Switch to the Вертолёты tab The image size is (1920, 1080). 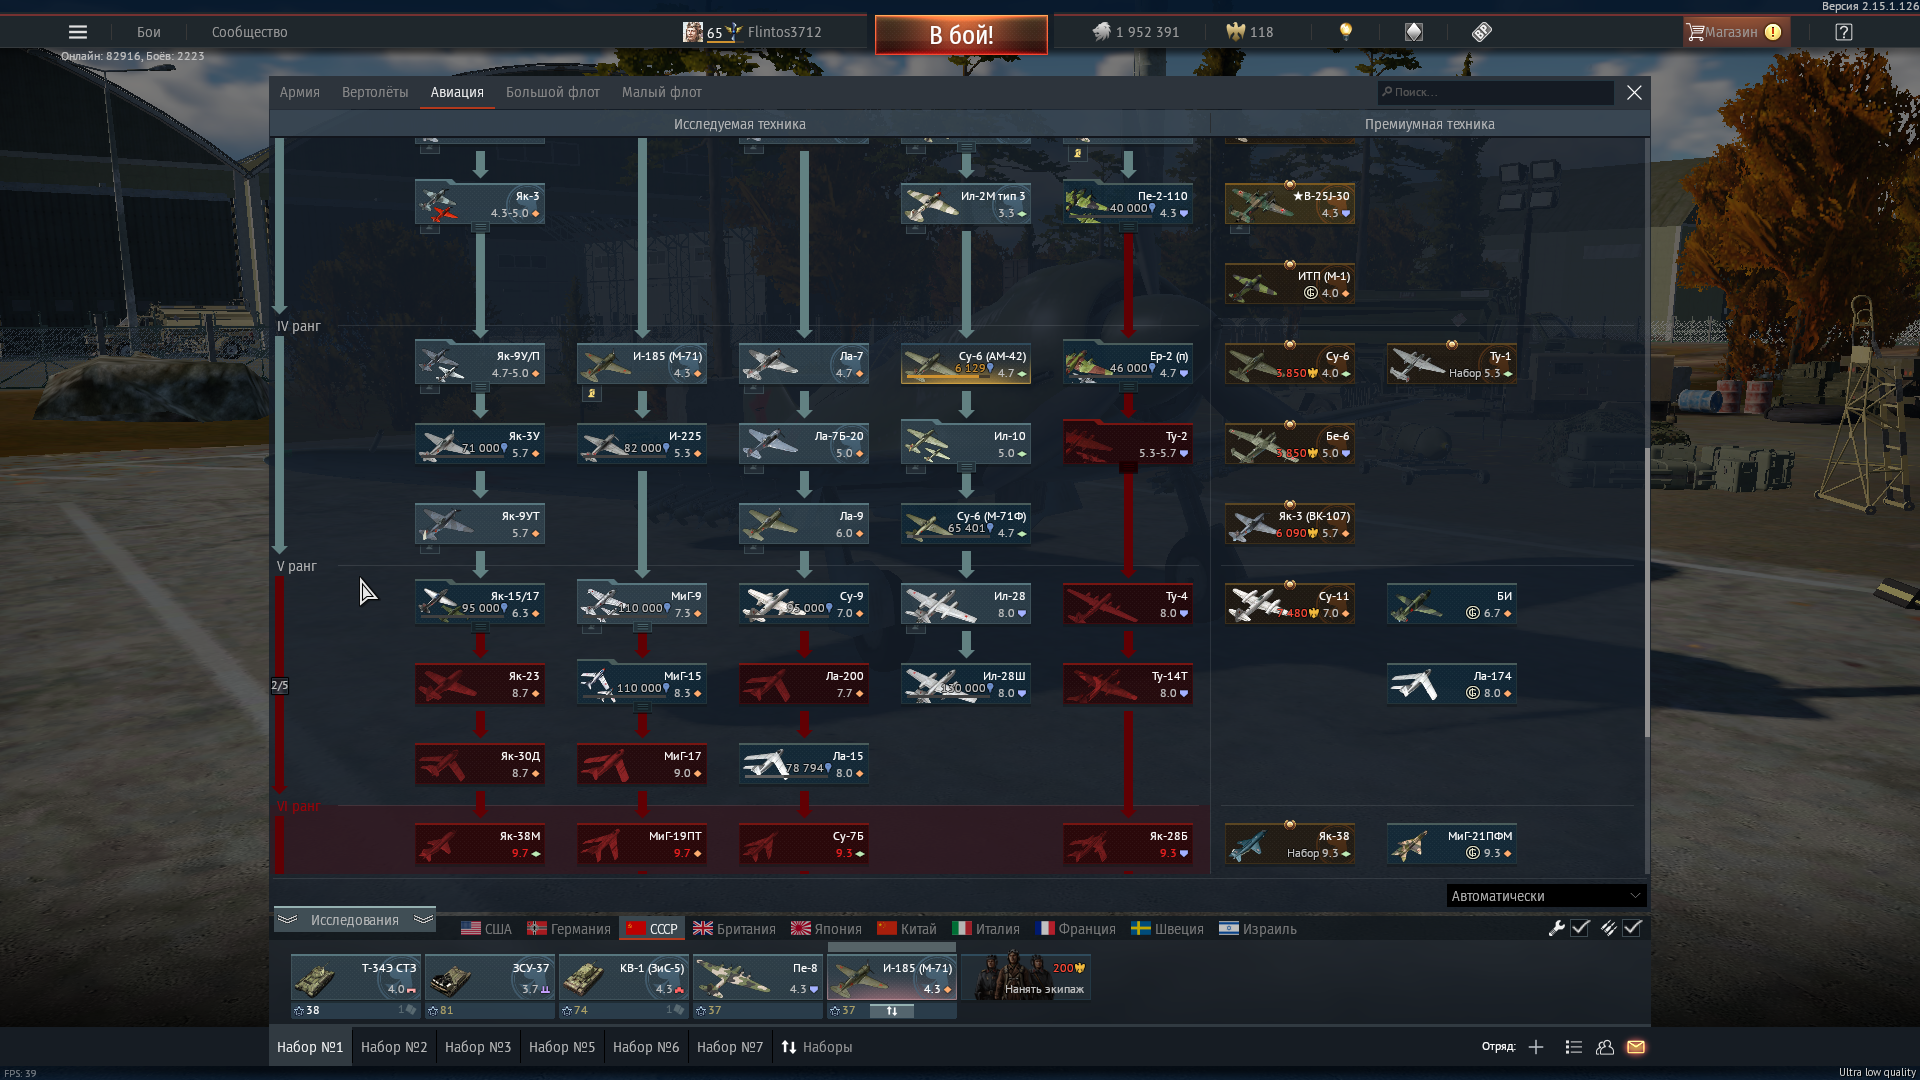tap(375, 92)
